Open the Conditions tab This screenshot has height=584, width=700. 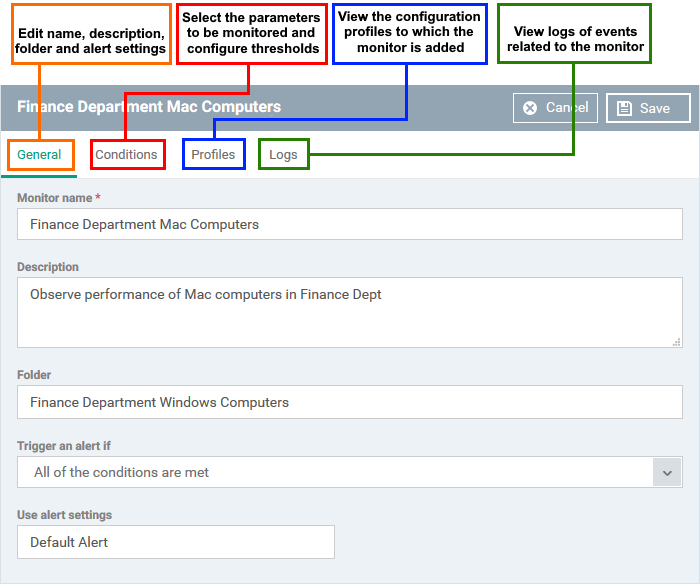[x=126, y=154]
